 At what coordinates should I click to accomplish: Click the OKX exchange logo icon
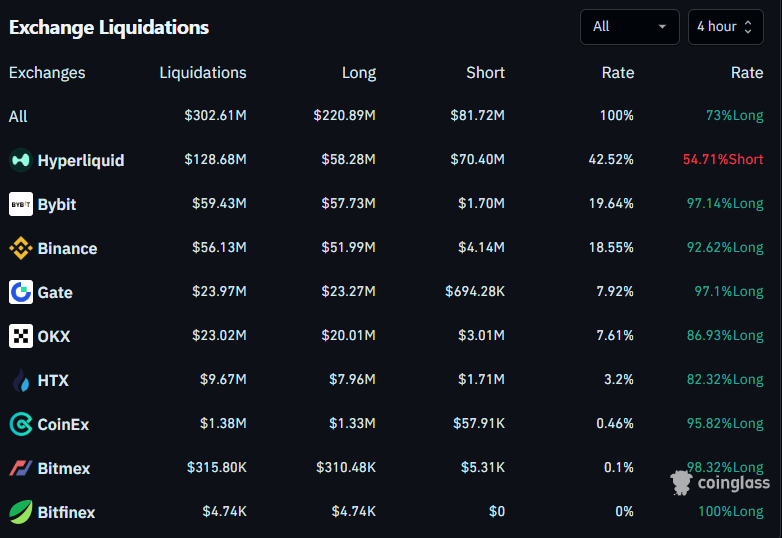click(x=21, y=336)
